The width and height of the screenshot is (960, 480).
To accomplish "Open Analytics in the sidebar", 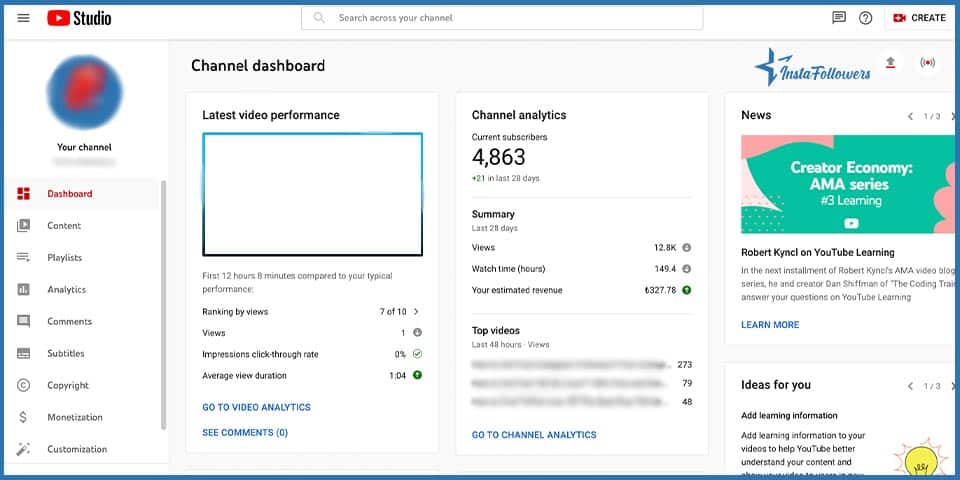I will (x=82, y=289).
